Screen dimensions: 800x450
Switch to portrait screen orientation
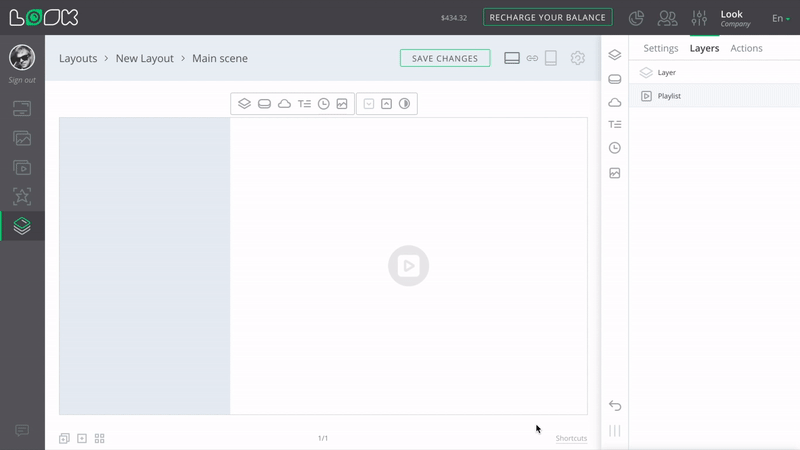551,58
